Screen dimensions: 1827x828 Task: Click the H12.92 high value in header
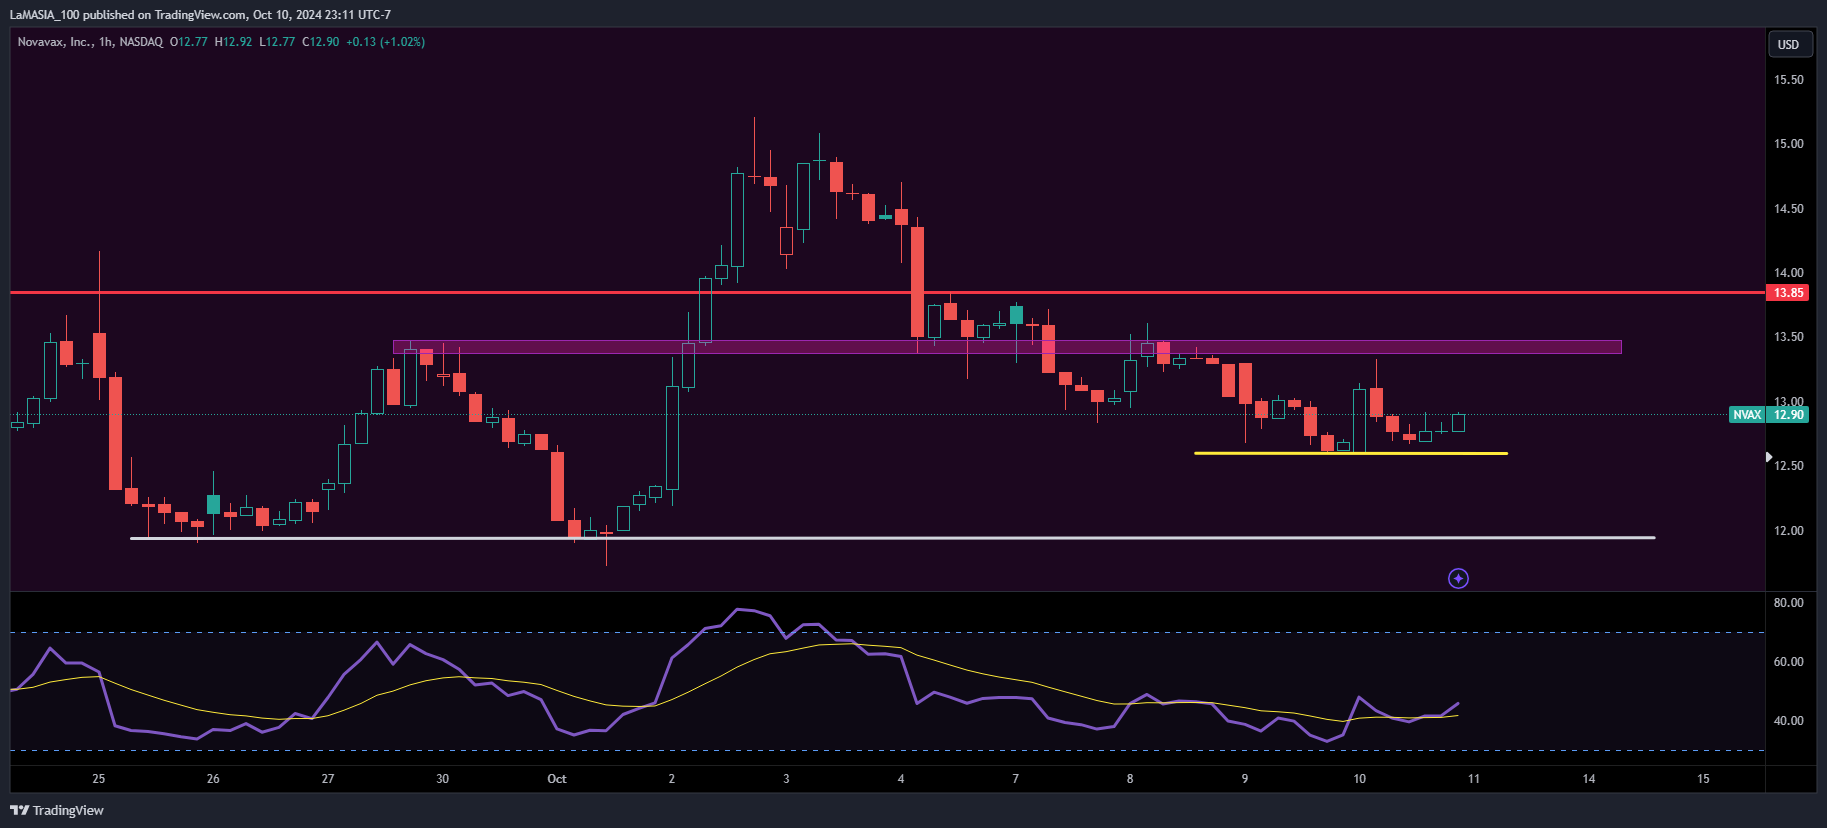click(x=234, y=42)
